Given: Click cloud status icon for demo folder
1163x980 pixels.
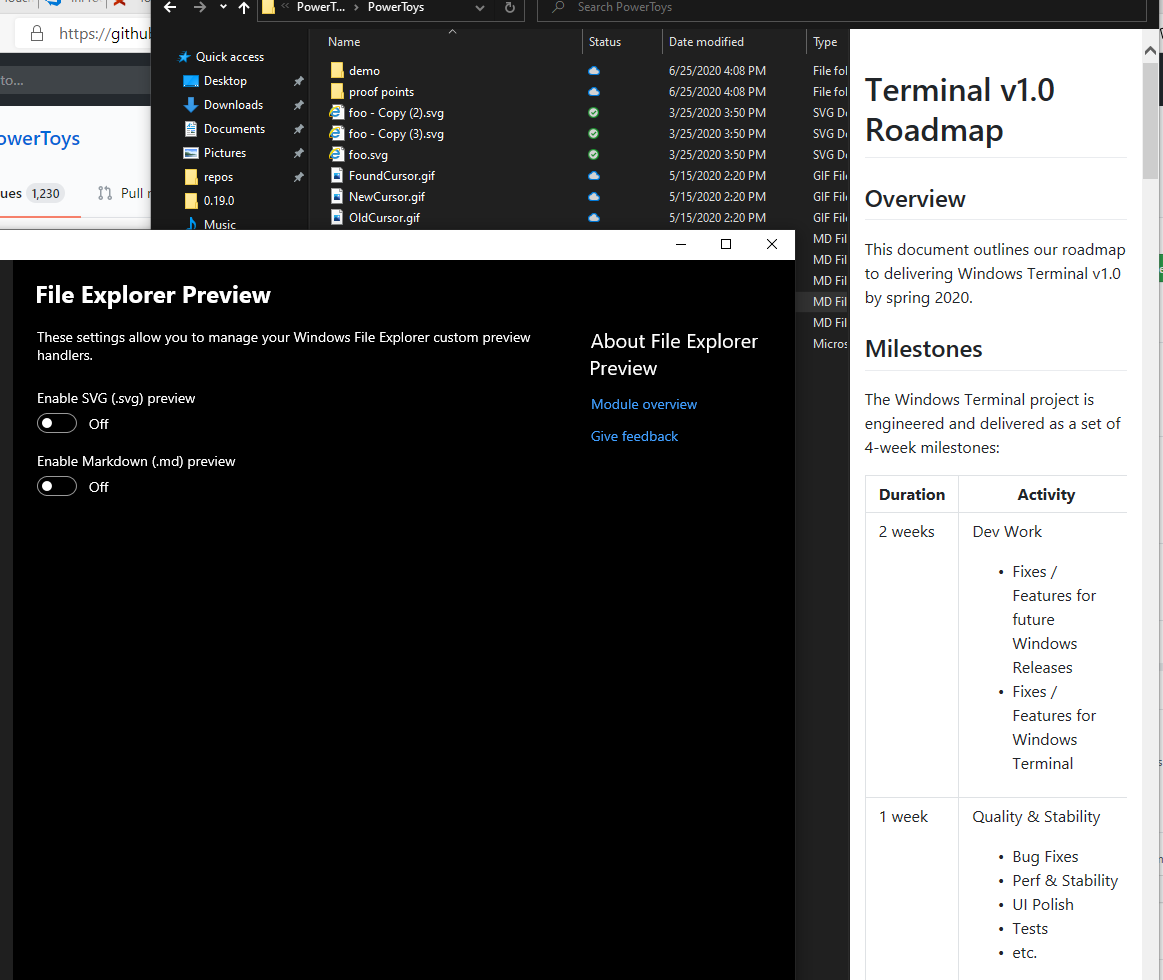Looking at the screenshot, I should [593, 70].
